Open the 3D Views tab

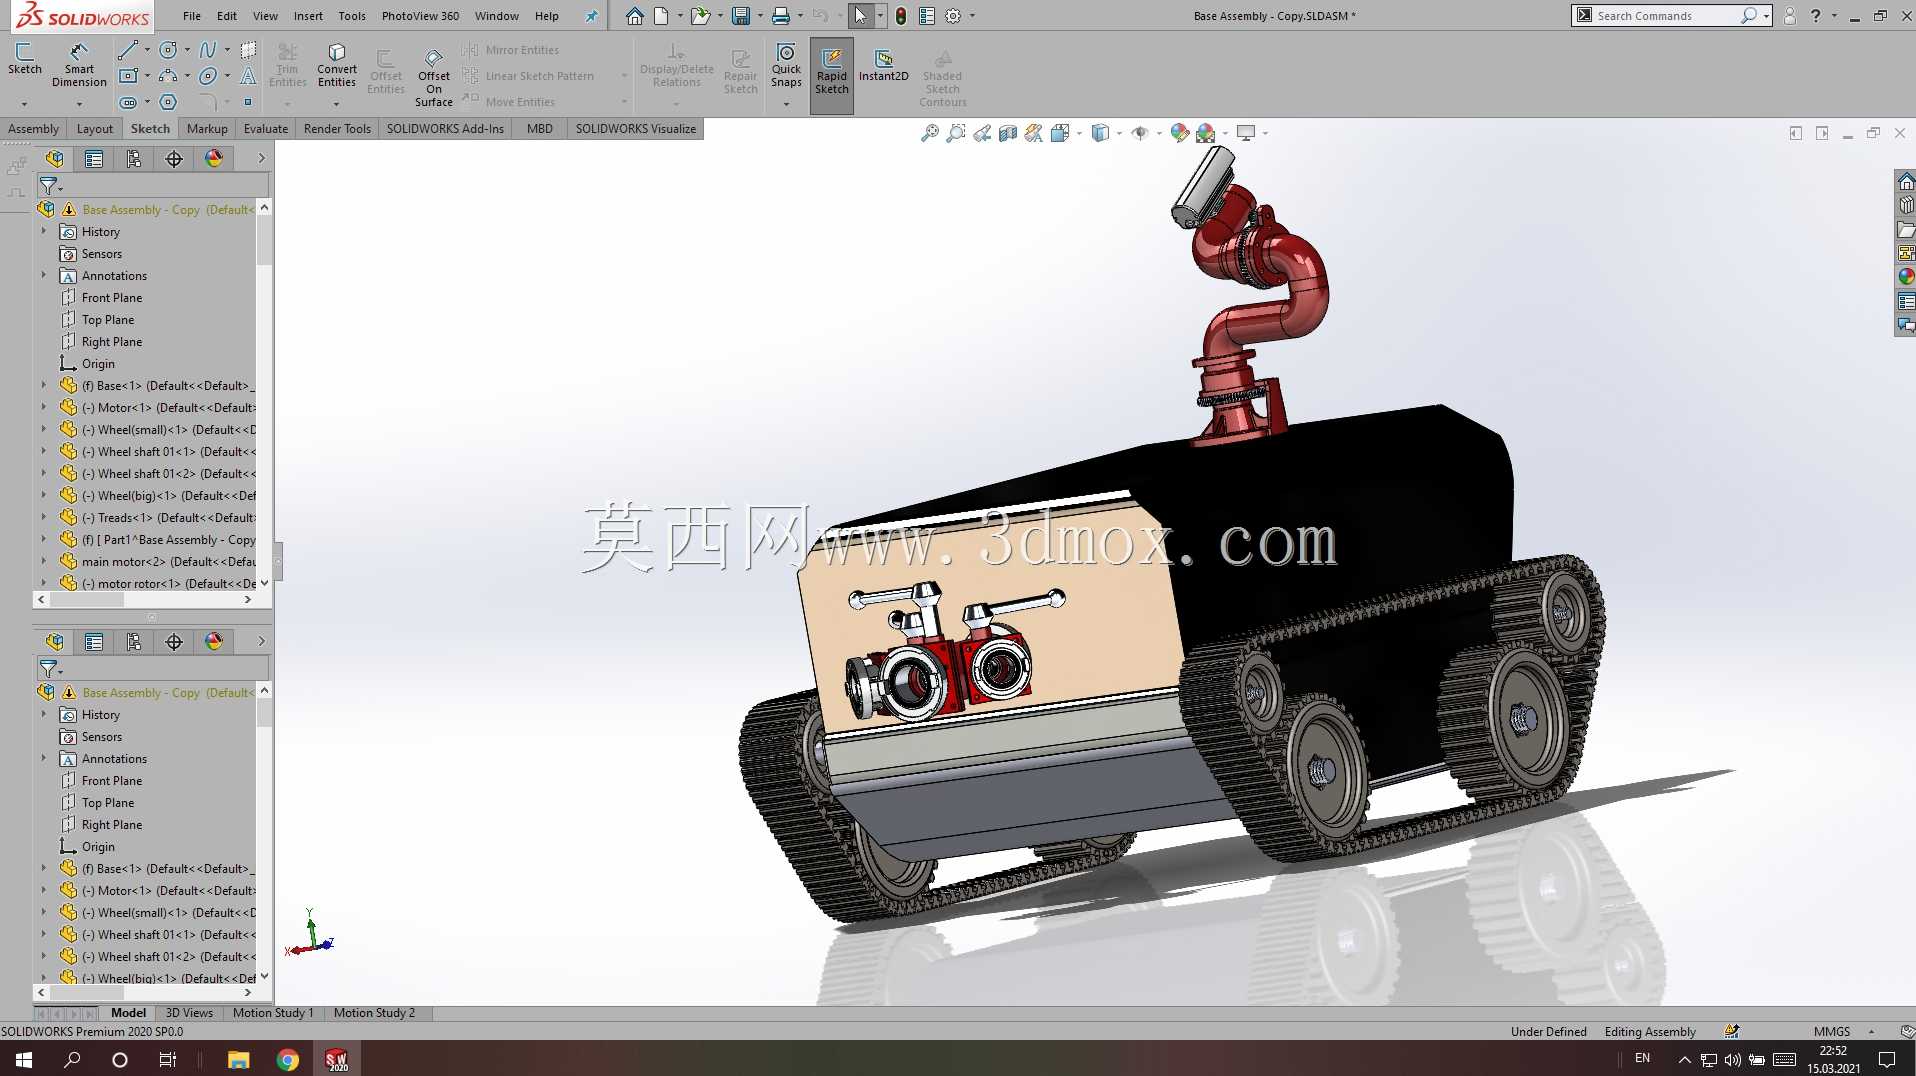pos(189,1013)
